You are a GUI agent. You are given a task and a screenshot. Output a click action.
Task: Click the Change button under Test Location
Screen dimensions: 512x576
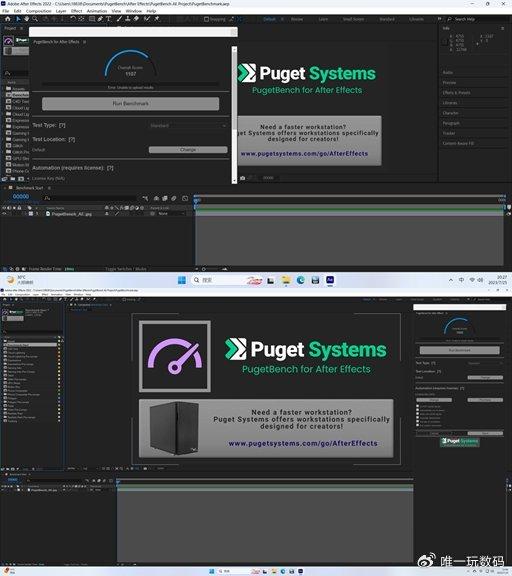[188, 150]
